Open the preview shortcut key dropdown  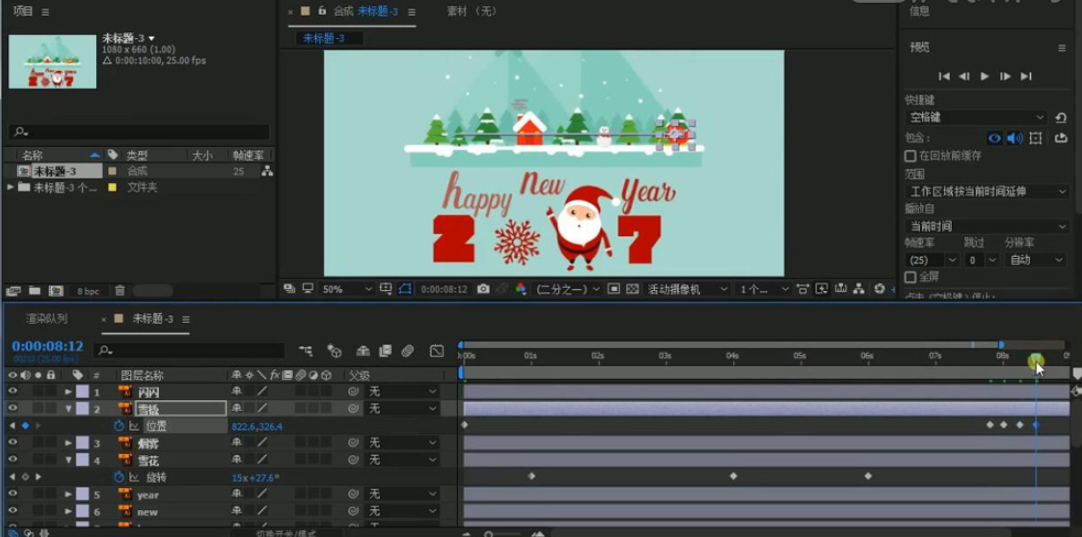976,118
